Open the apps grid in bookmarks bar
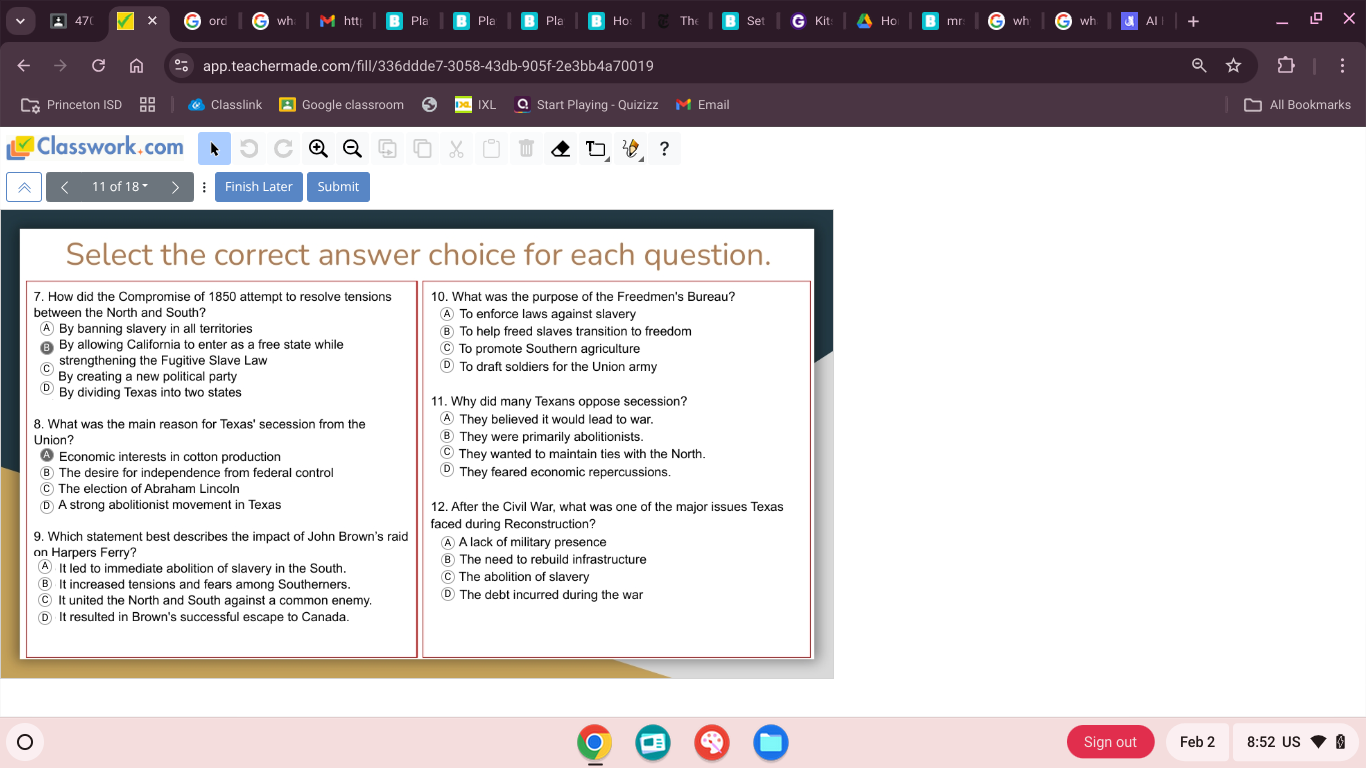 click(147, 104)
